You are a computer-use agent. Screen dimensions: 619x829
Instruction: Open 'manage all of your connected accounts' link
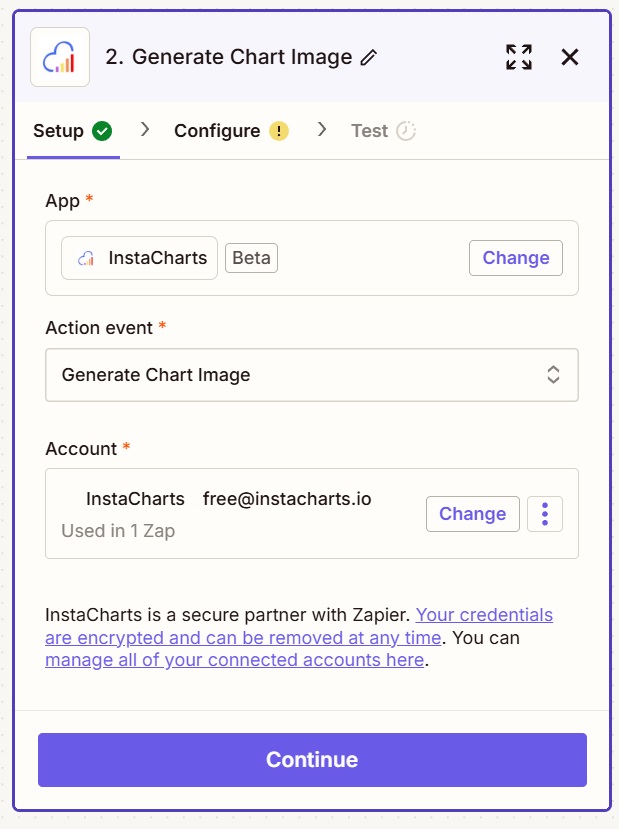click(235, 660)
